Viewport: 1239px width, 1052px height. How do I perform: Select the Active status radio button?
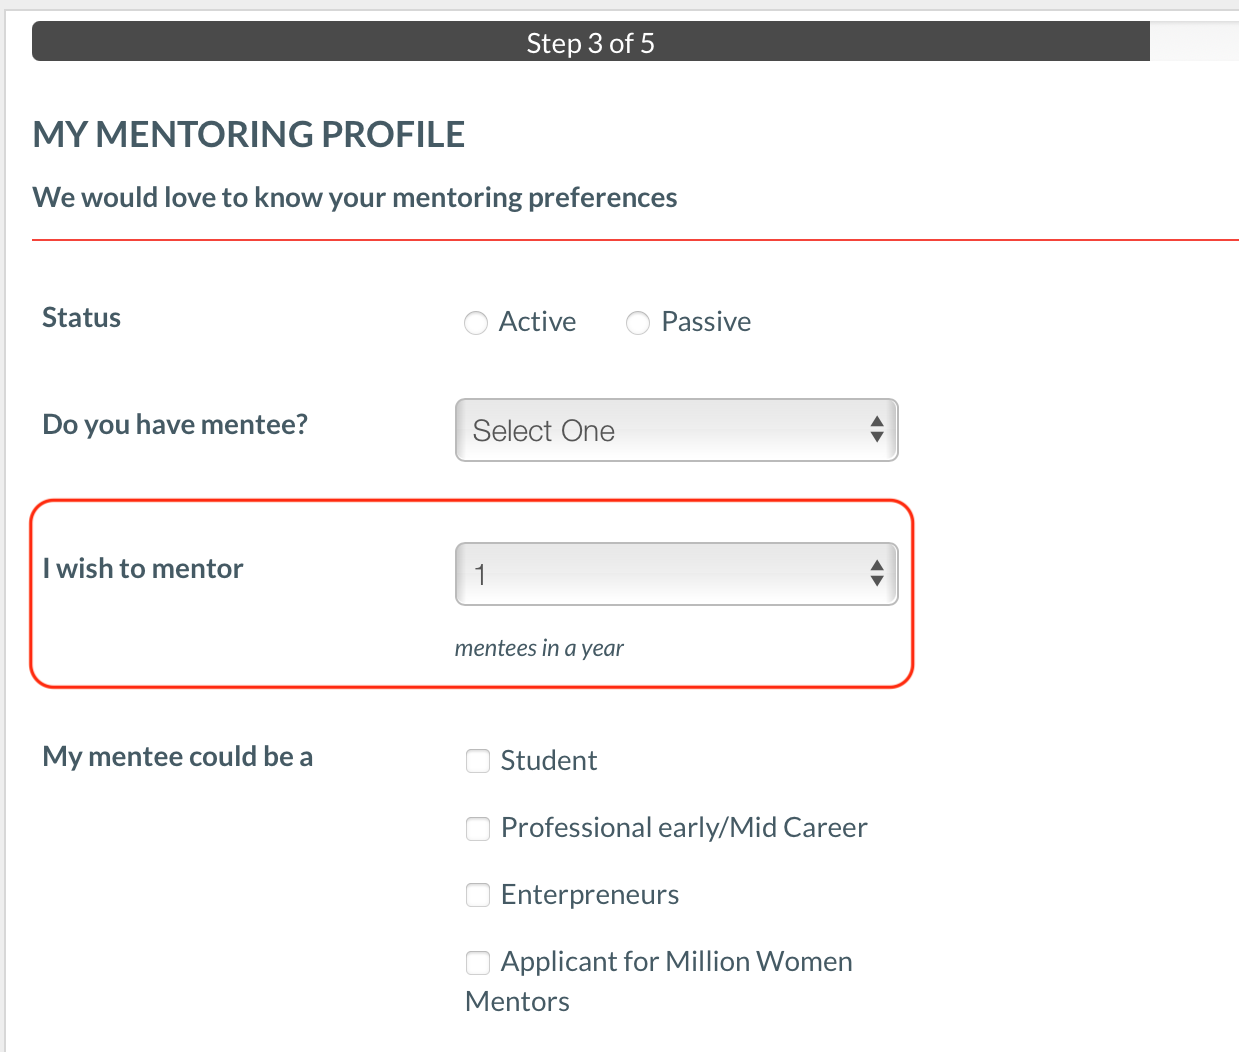pyautogui.click(x=476, y=323)
